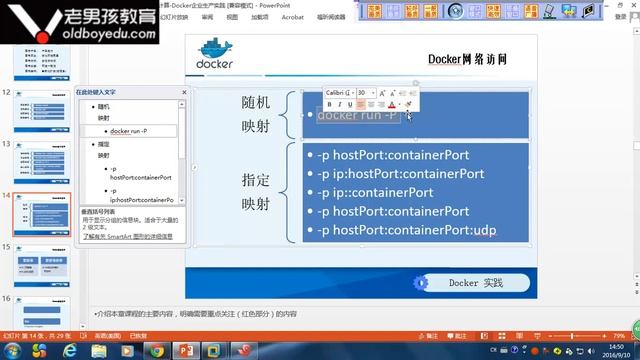
Task: Open the Acrobat ribbon tab
Action: tap(293, 17)
